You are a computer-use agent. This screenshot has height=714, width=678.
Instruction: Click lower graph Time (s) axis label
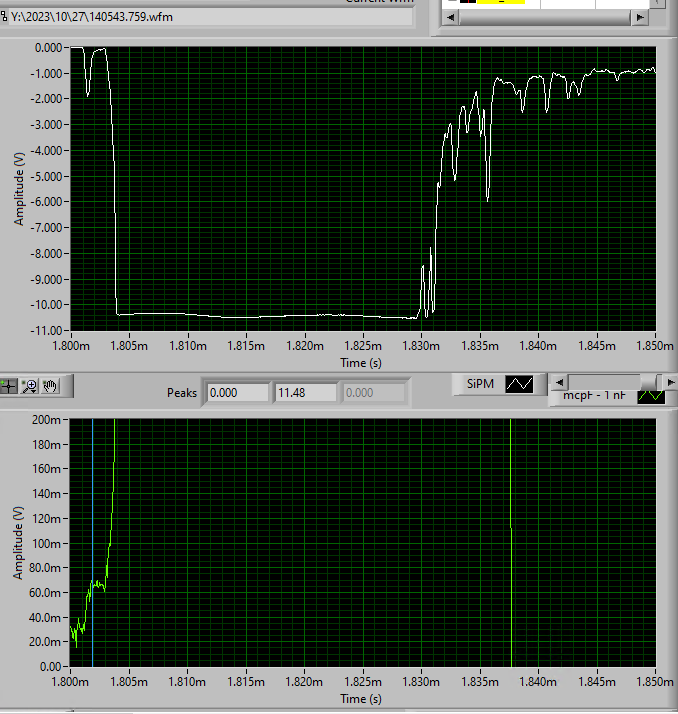tap(361, 699)
